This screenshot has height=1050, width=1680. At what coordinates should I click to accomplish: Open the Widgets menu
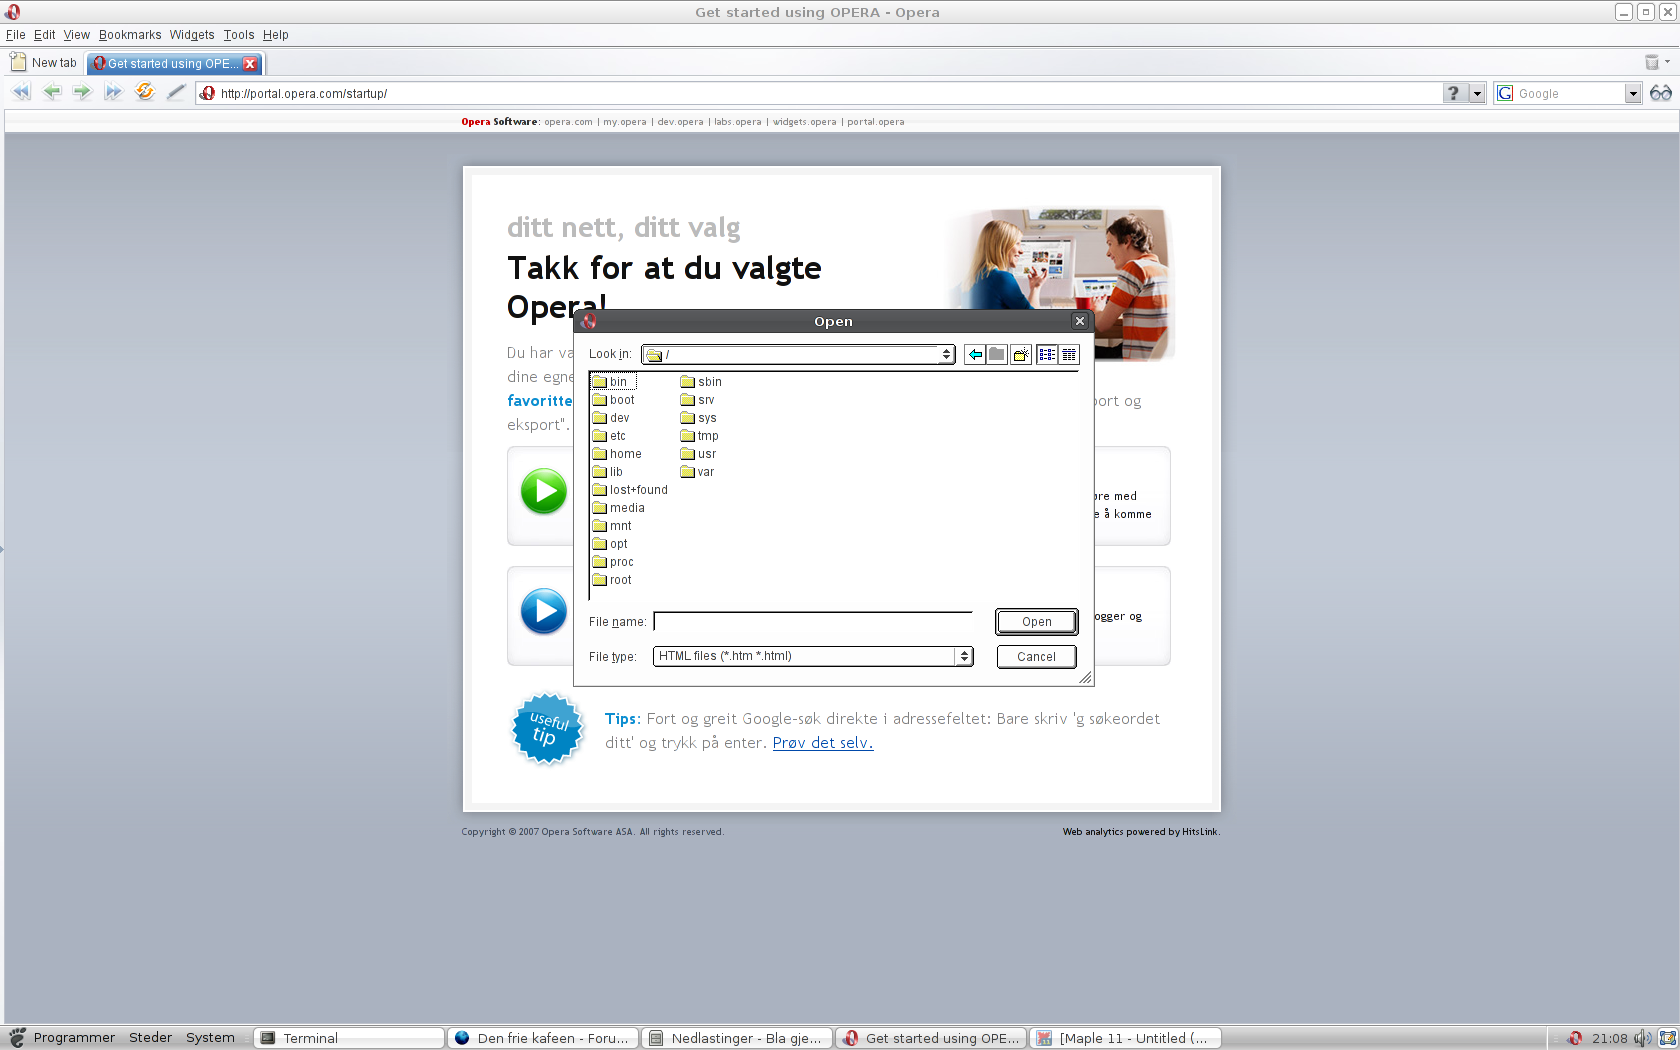(x=192, y=34)
